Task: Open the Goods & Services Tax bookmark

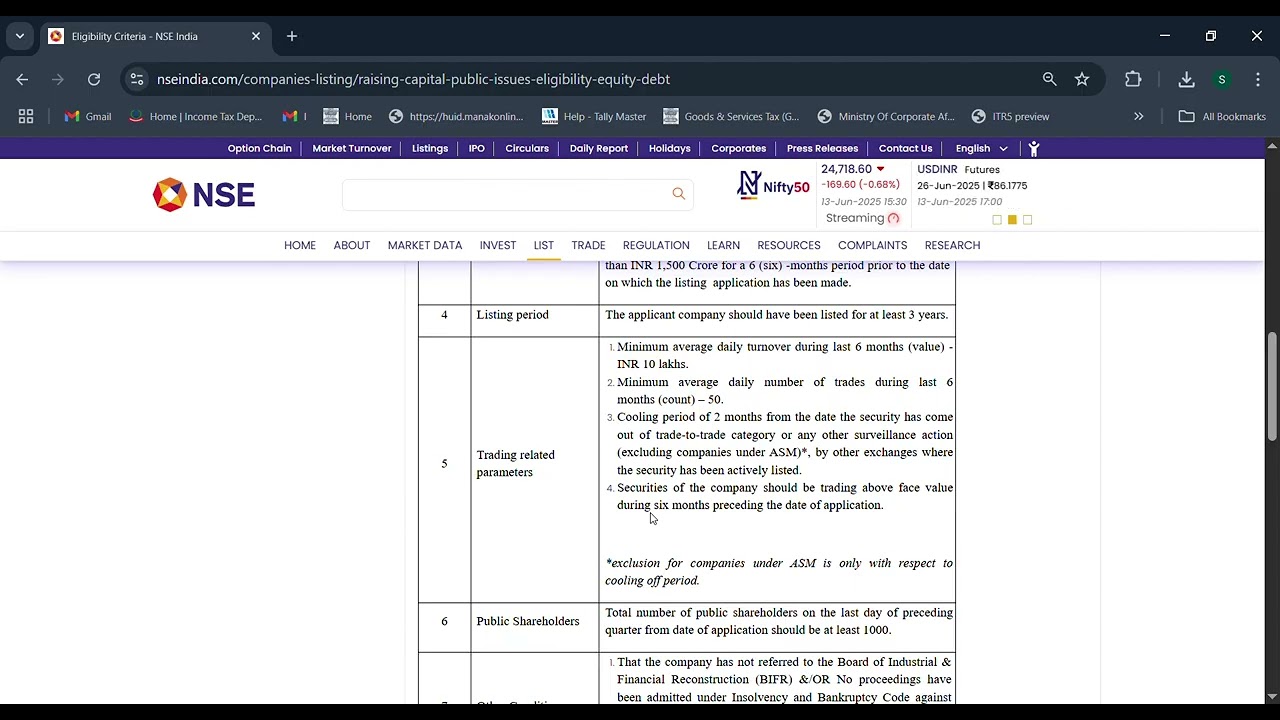Action: (731, 116)
